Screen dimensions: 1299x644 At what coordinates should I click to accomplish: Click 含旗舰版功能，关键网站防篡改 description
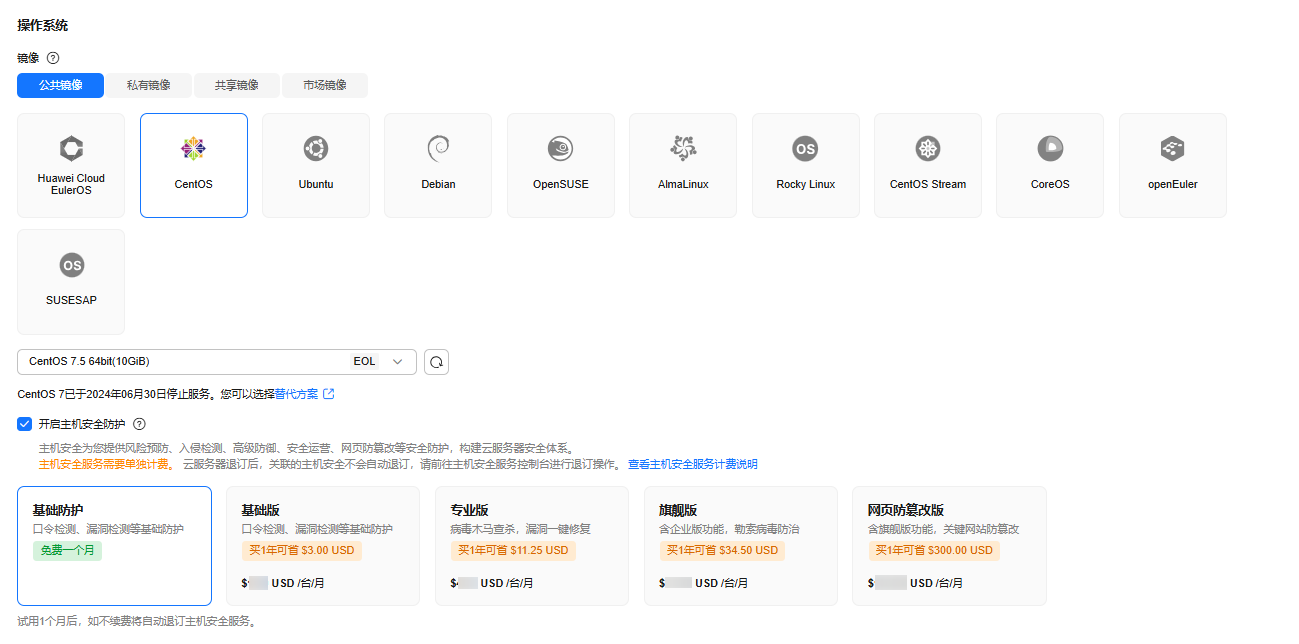(943, 529)
